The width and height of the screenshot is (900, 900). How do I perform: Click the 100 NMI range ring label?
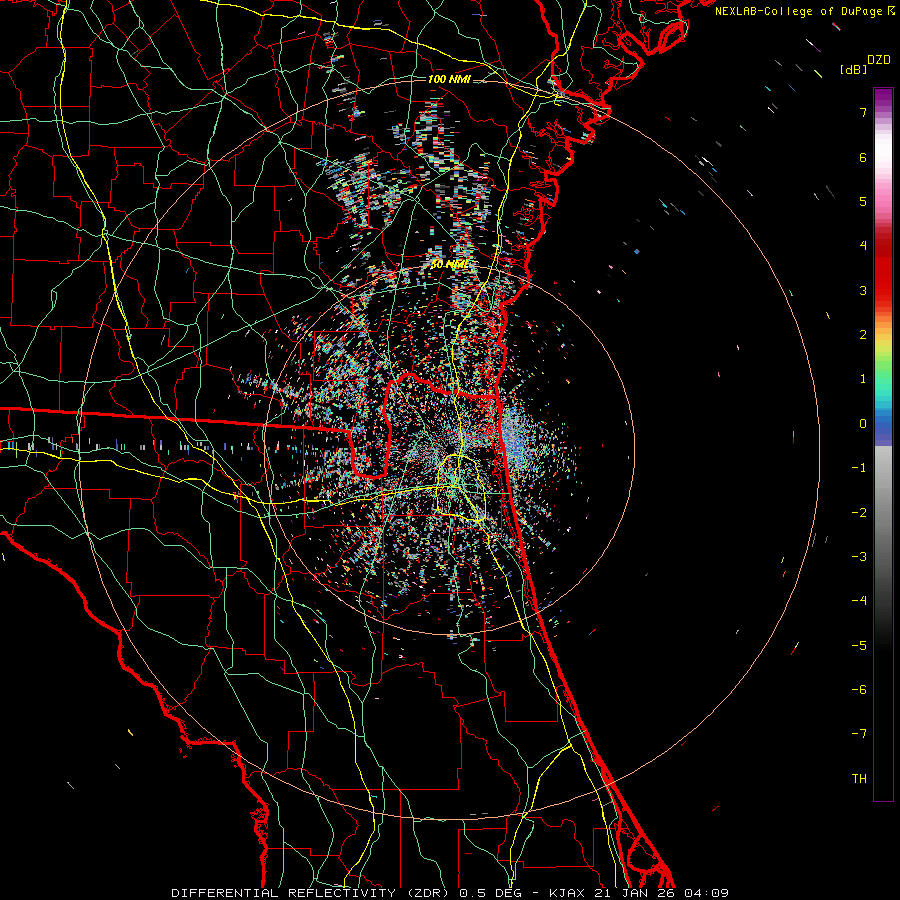(449, 79)
